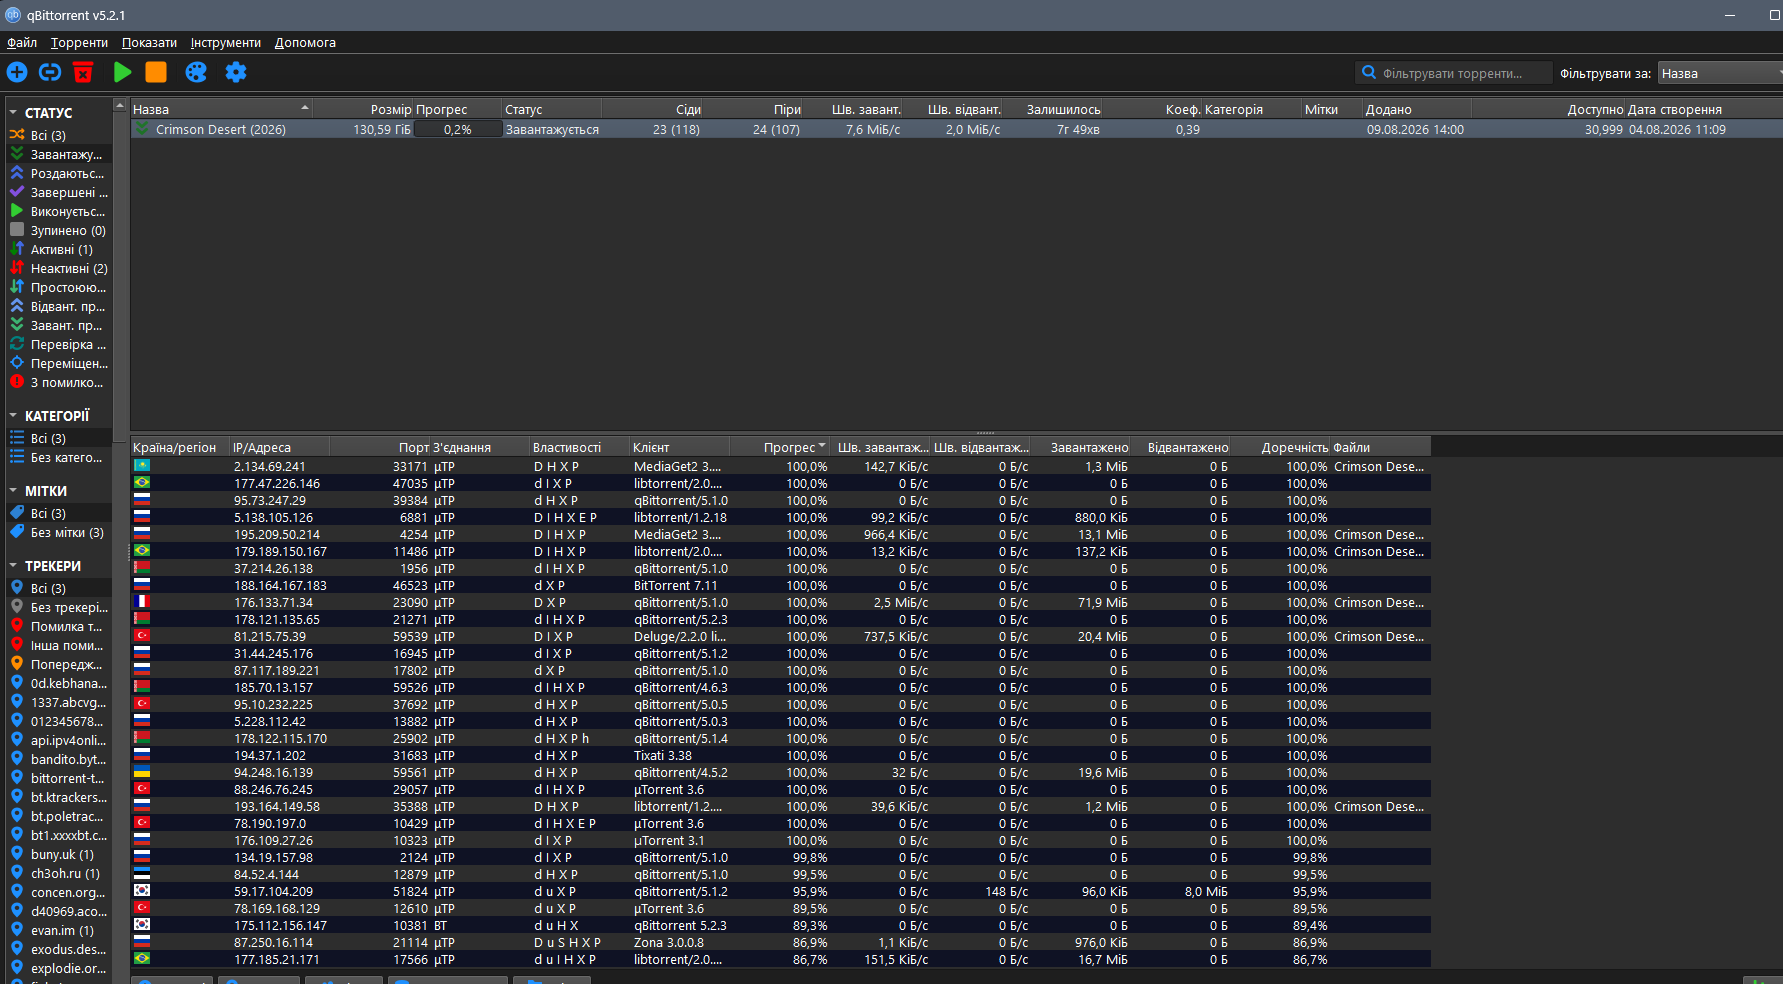The image size is (1783, 984).
Task: Select the Помилка т... tracker filter
Action: (x=58, y=626)
